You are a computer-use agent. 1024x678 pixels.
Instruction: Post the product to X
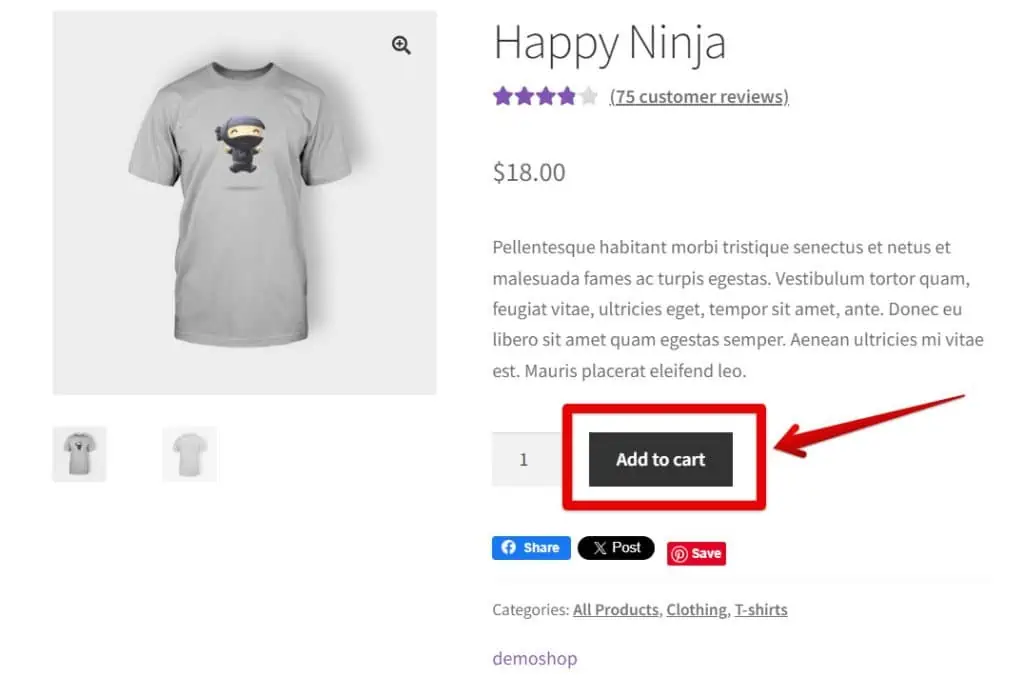coord(616,547)
